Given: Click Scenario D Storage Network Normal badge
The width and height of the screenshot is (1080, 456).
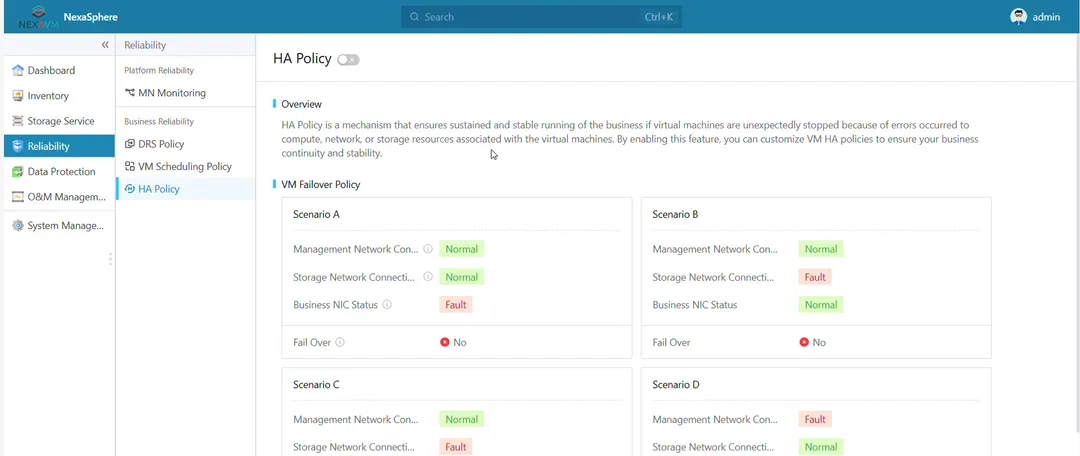Looking at the screenshot, I should pyautogui.click(x=821, y=447).
